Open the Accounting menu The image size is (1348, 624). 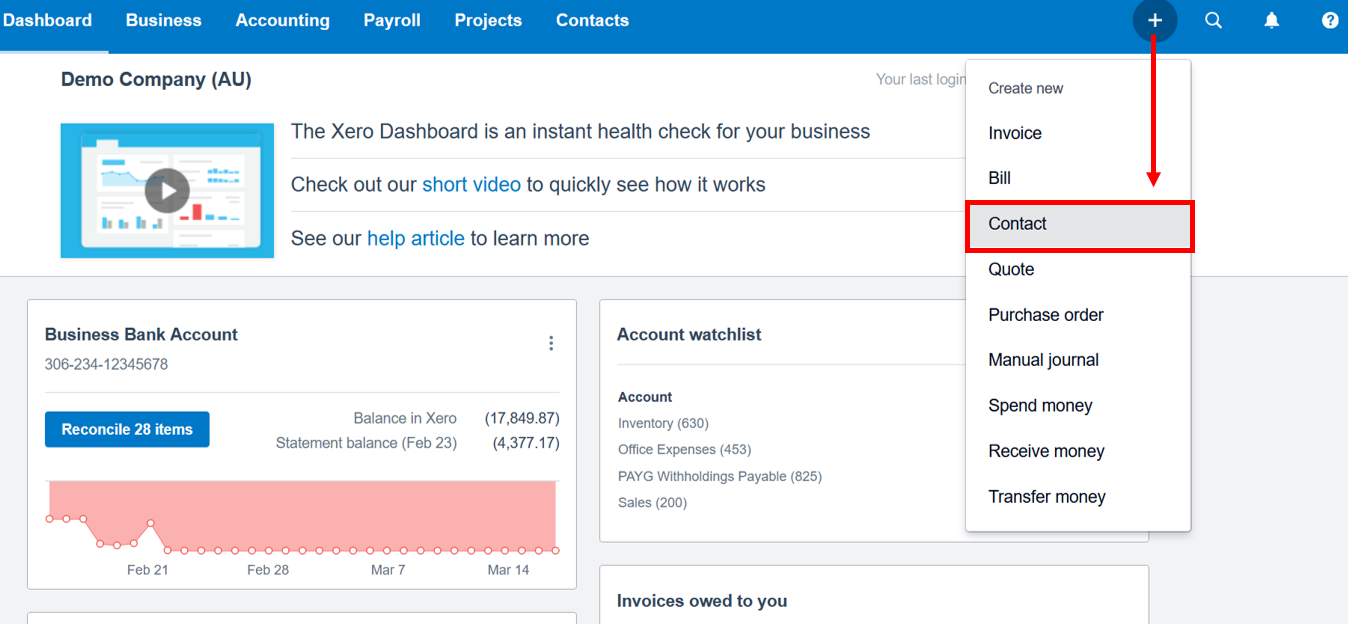click(282, 20)
